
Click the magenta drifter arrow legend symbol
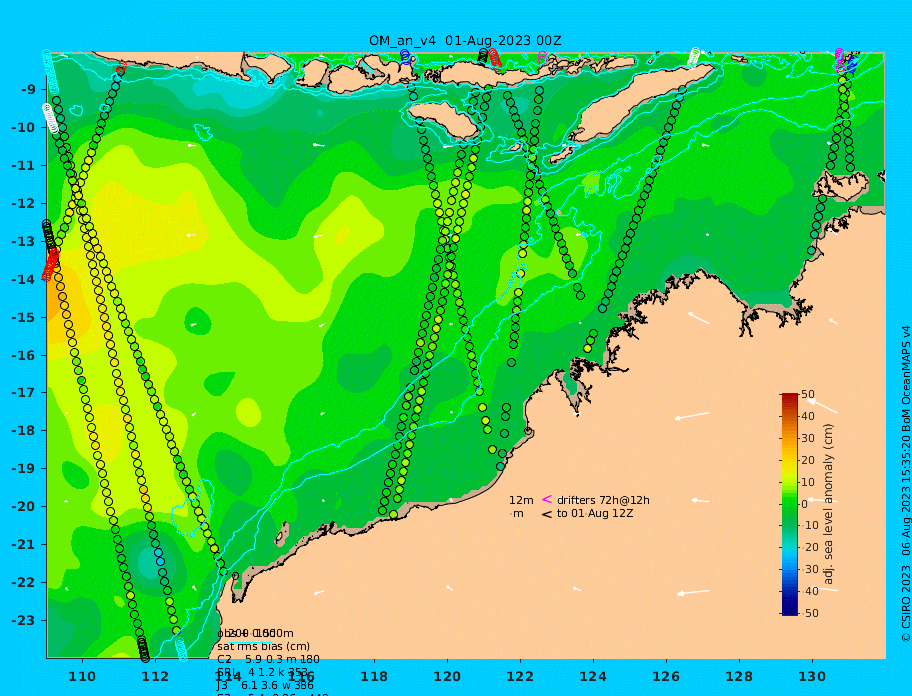(547, 499)
